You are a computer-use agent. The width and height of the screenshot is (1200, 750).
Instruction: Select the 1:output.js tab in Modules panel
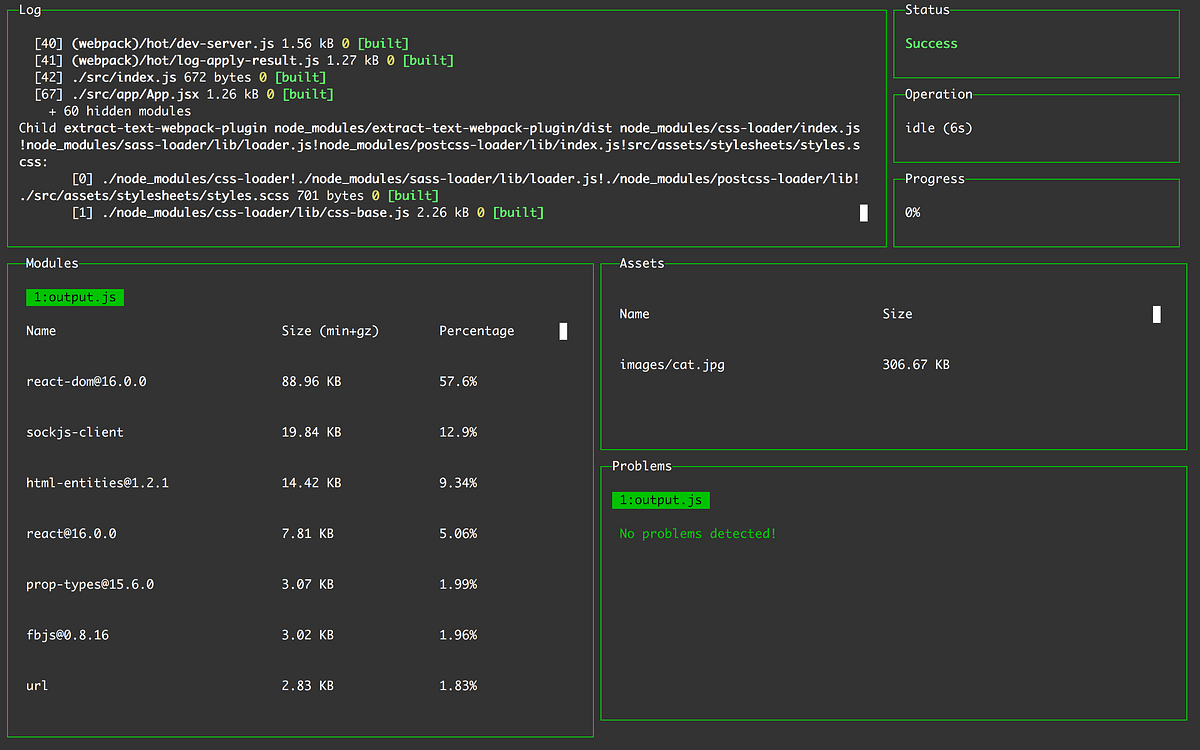[74, 297]
